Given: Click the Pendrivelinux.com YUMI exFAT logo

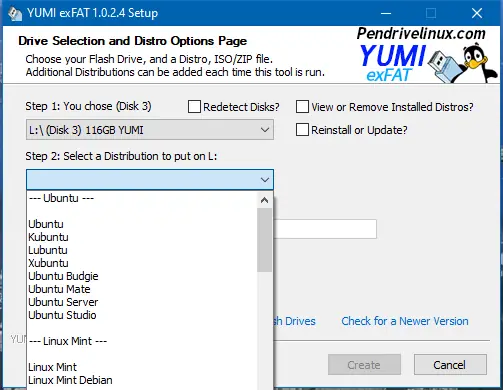Looking at the screenshot, I should click(426, 54).
